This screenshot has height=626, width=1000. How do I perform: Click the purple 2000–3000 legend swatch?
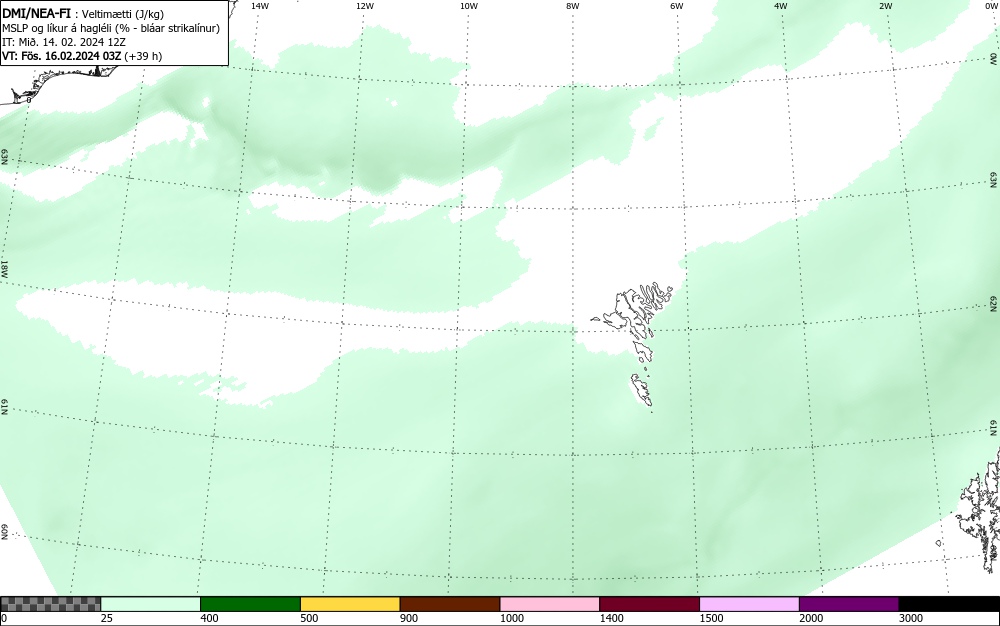pyautogui.click(x=849, y=604)
